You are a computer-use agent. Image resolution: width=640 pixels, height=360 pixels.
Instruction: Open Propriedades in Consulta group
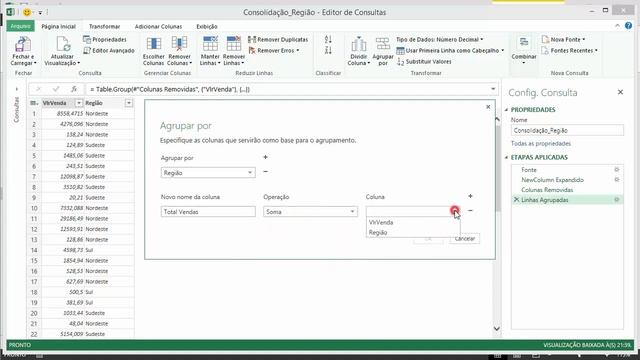click(x=105, y=40)
